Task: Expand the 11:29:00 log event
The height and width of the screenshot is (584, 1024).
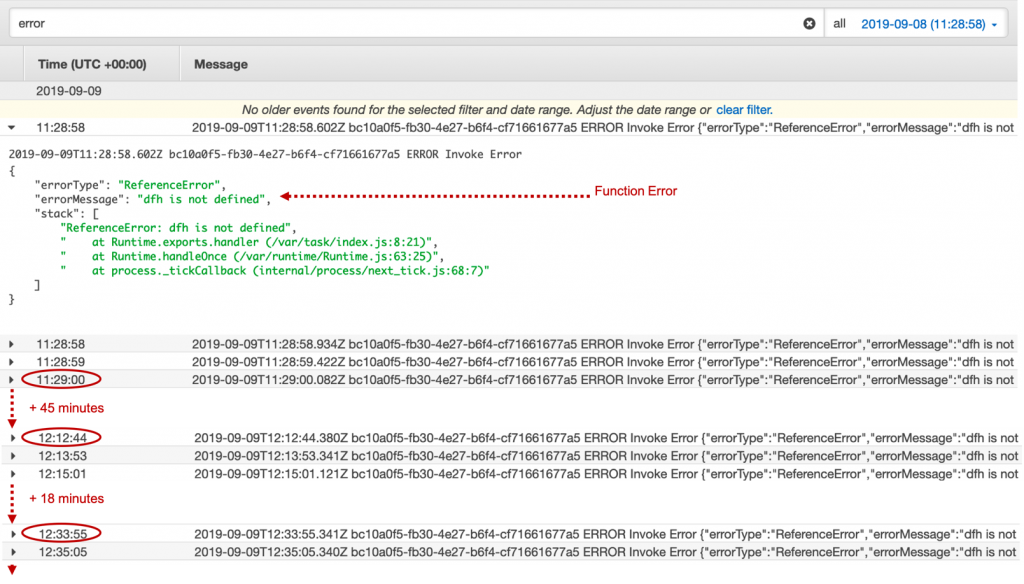Action: pyautogui.click(x=11, y=379)
